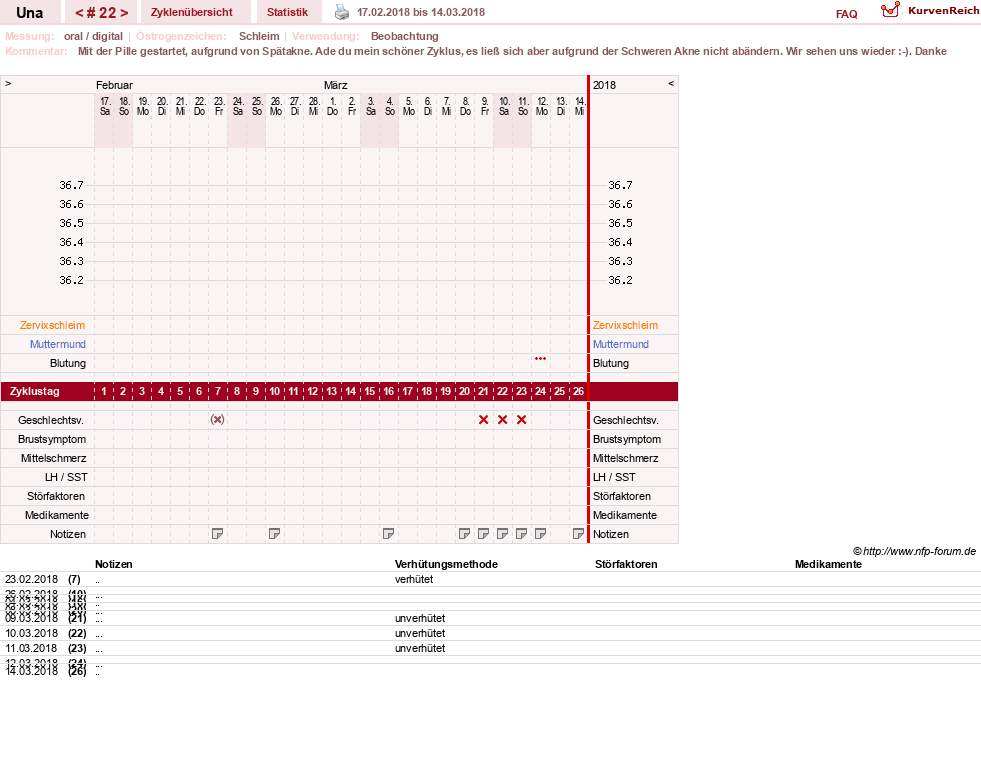Click the 10.03.2018 notes row date
Viewport: 981px width, 763px height.
point(31,633)
